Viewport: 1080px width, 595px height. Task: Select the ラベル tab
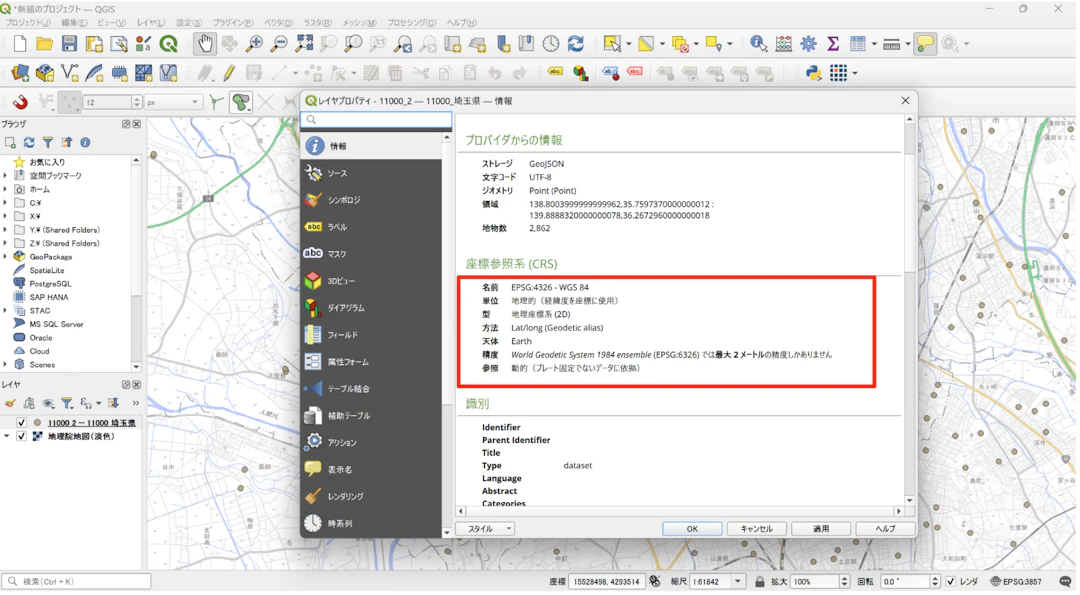pyautogui.click(x=371, y=227)
